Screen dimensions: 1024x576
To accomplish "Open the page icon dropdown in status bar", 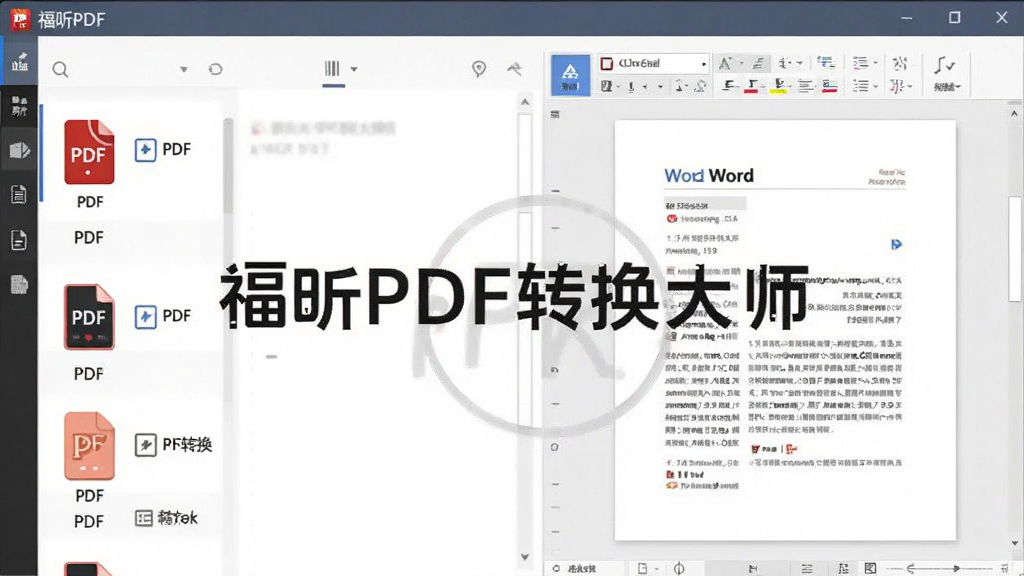I will (657, 569).
